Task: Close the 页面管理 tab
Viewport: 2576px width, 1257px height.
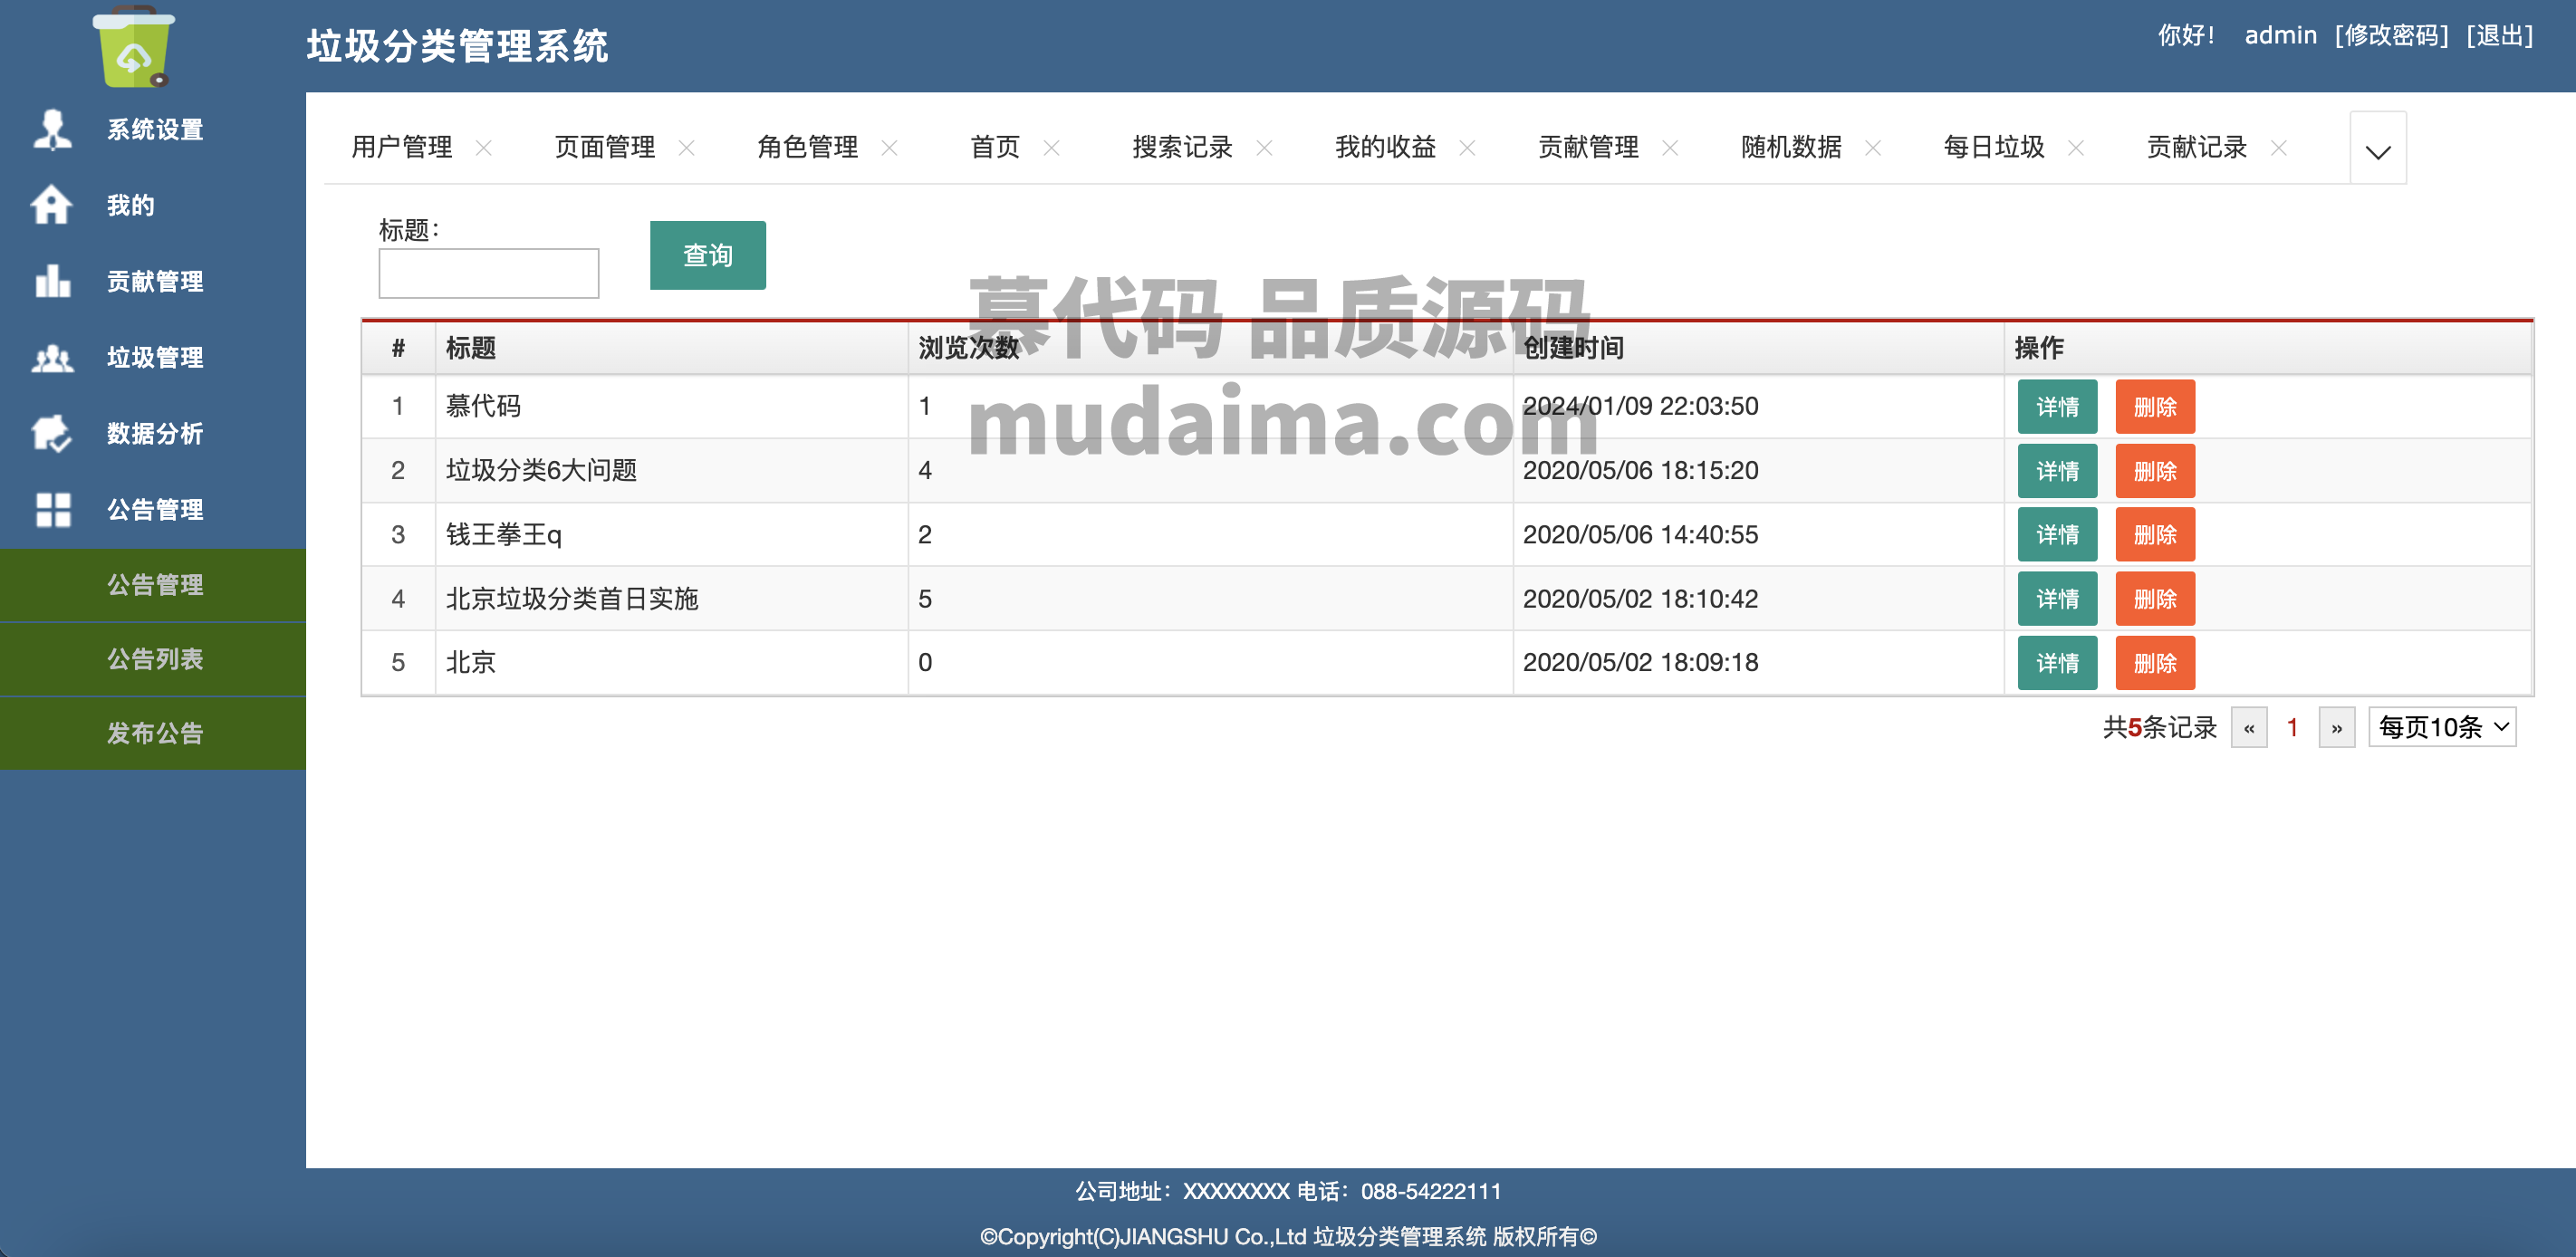Action: 687,148
